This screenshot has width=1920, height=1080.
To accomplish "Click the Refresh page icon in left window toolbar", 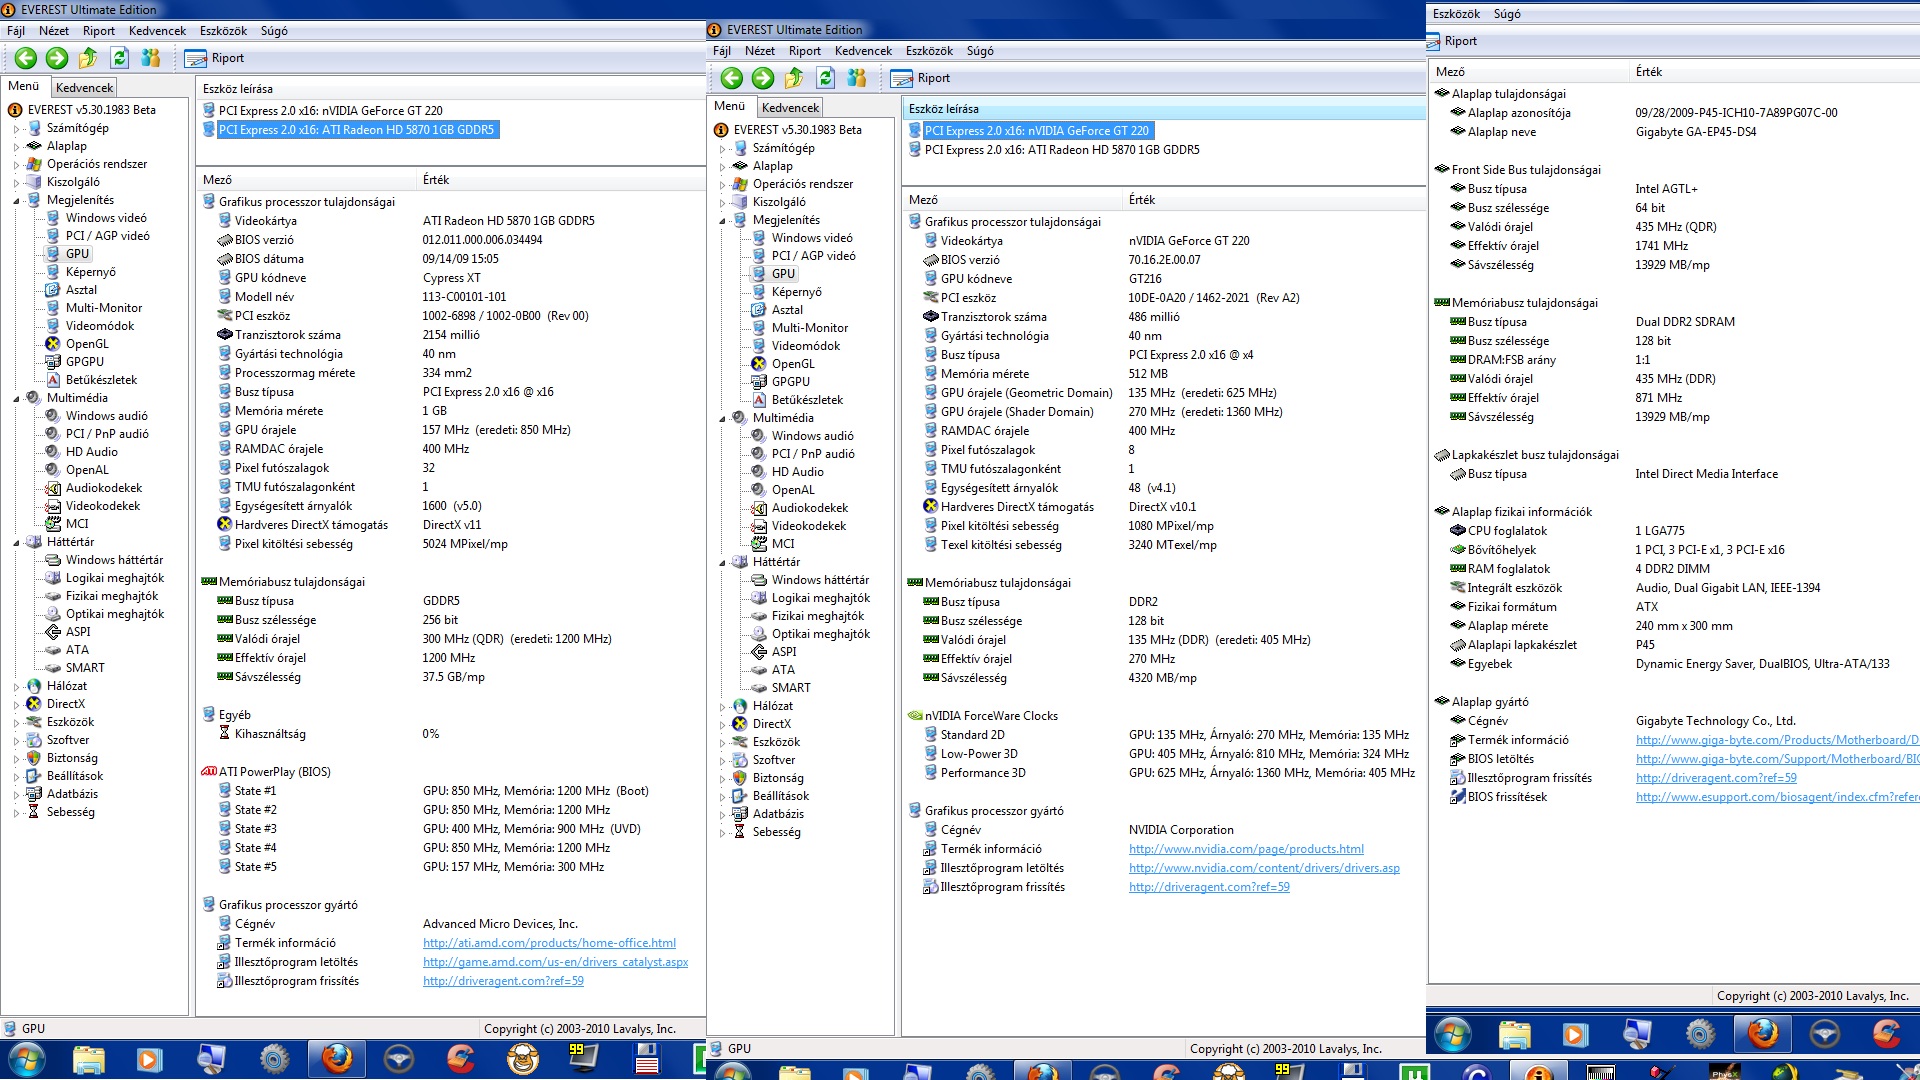I will (120, 58).
